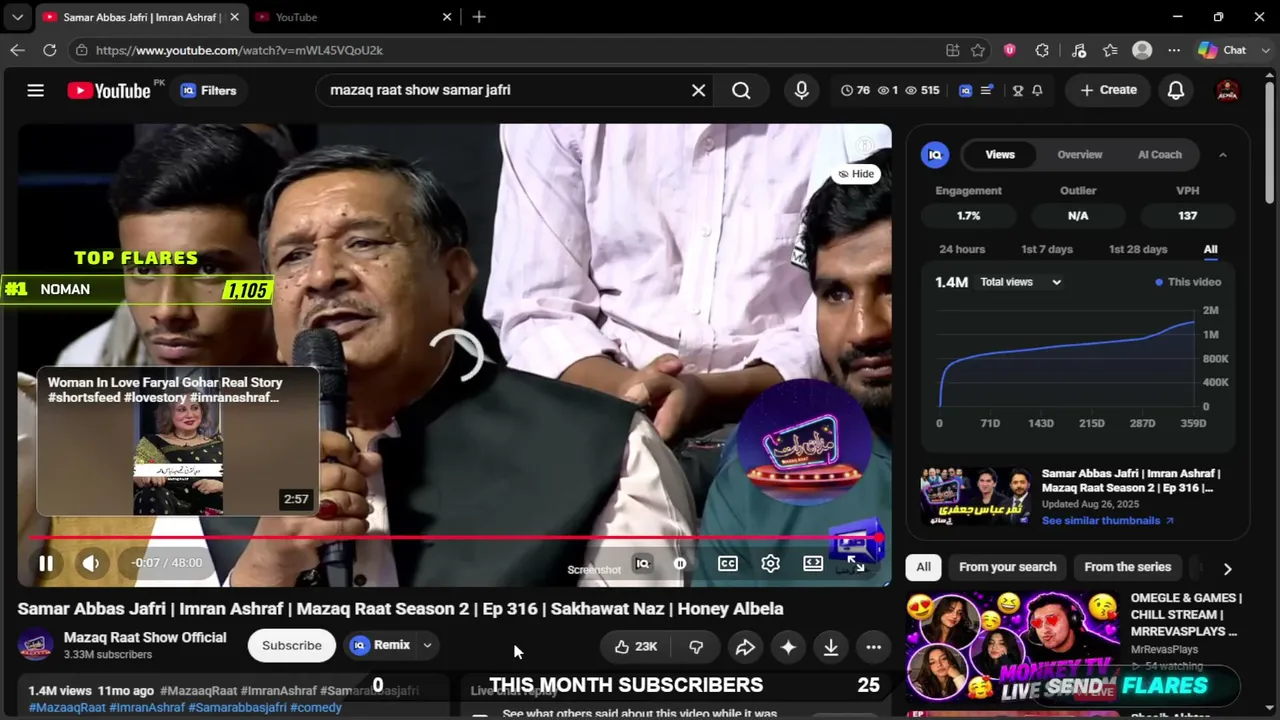This screenshot has width=1280, height=720.
Task: Open browser extensions puzzle icon
Action: tap(1042, 50)
